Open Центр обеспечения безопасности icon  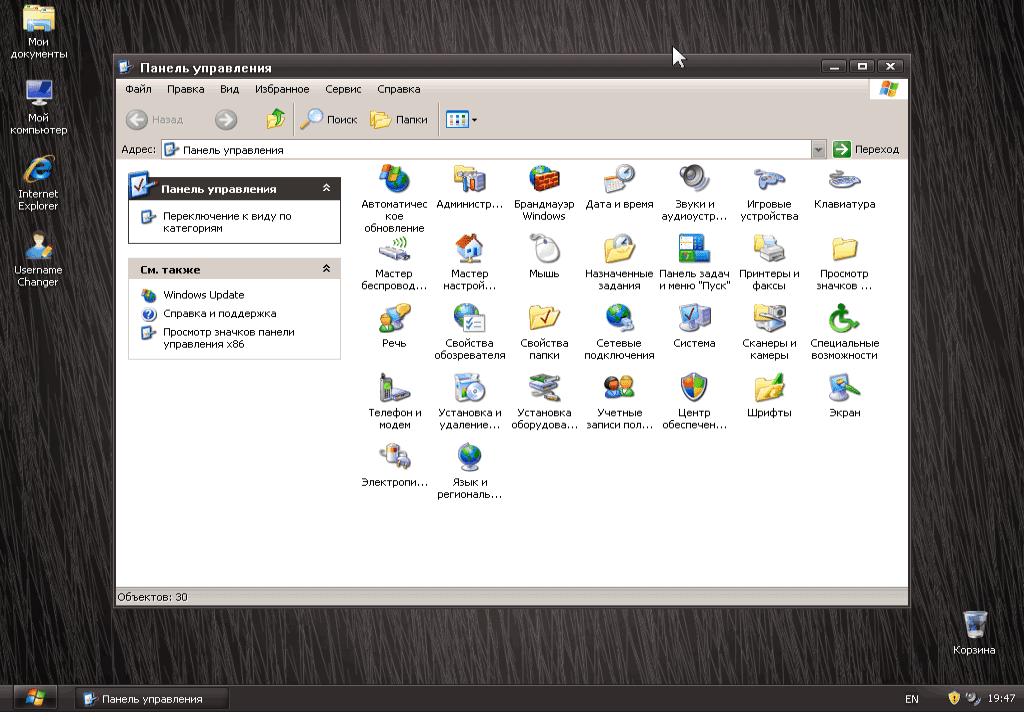click(x=694, y=387)
